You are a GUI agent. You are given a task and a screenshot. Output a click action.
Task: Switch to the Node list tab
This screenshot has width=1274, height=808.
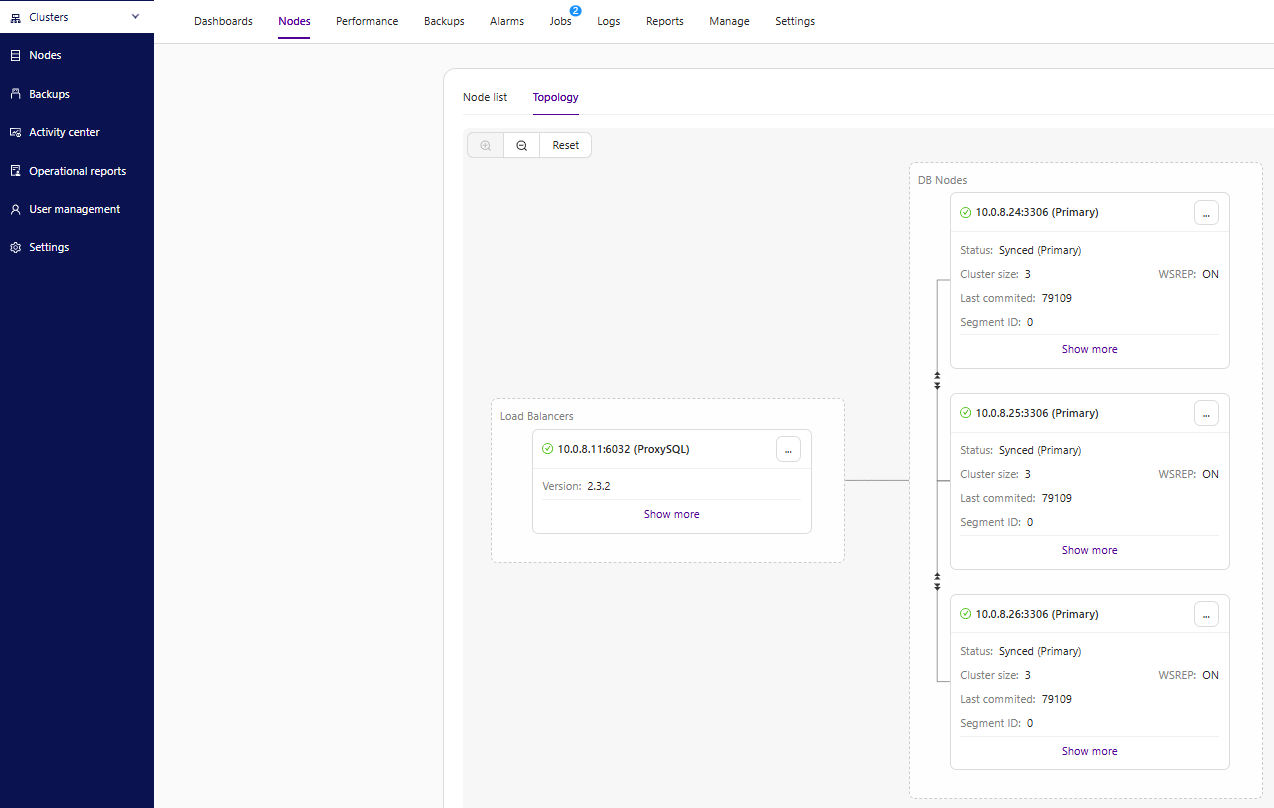coord(485,97)
